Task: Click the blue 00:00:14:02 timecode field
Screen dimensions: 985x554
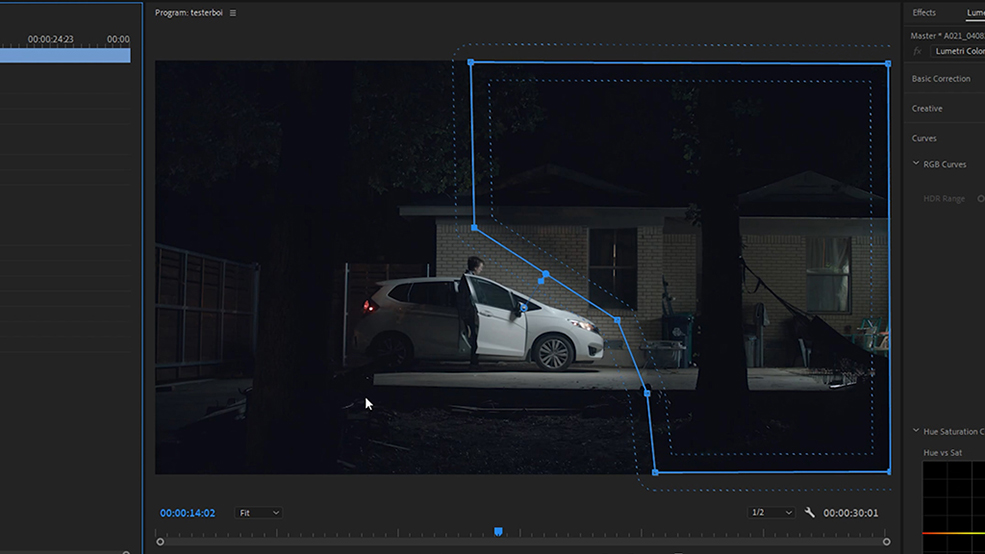Action: [187, 513]
